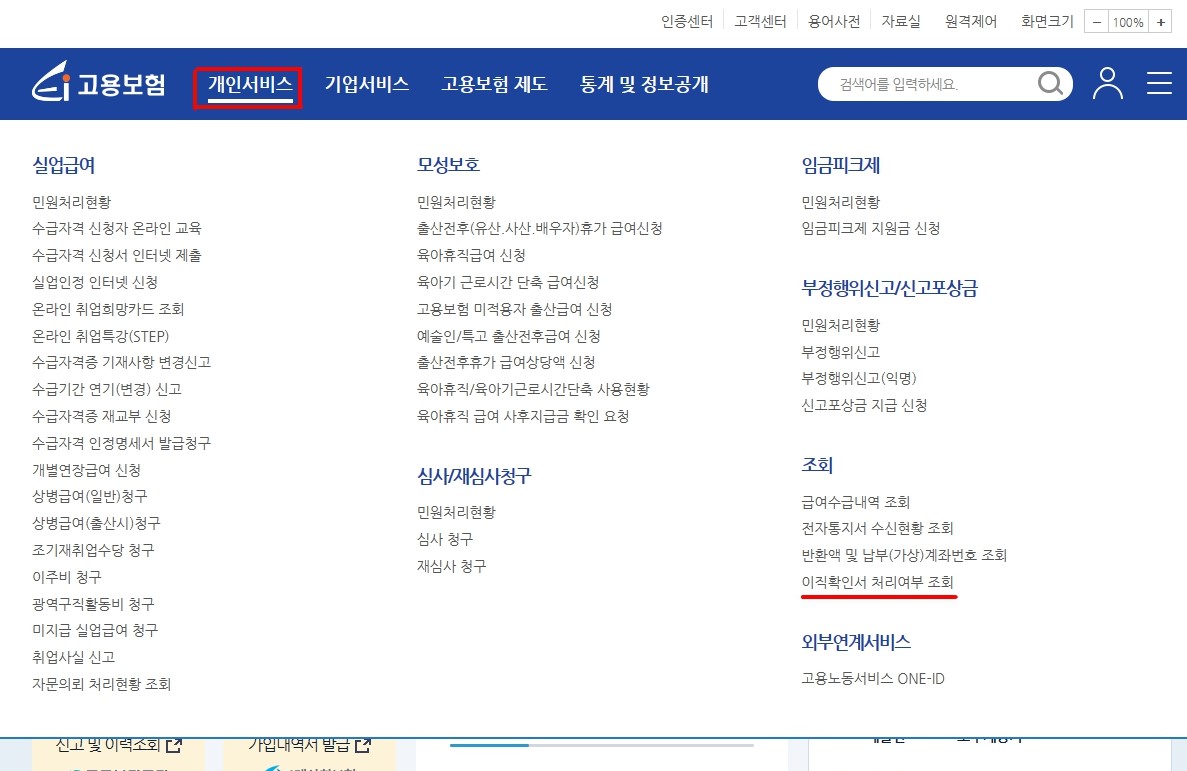The width and height of the screenshot is (1187, 771).
Task: Open 조기재취업수당 청구
Action: 93,551
